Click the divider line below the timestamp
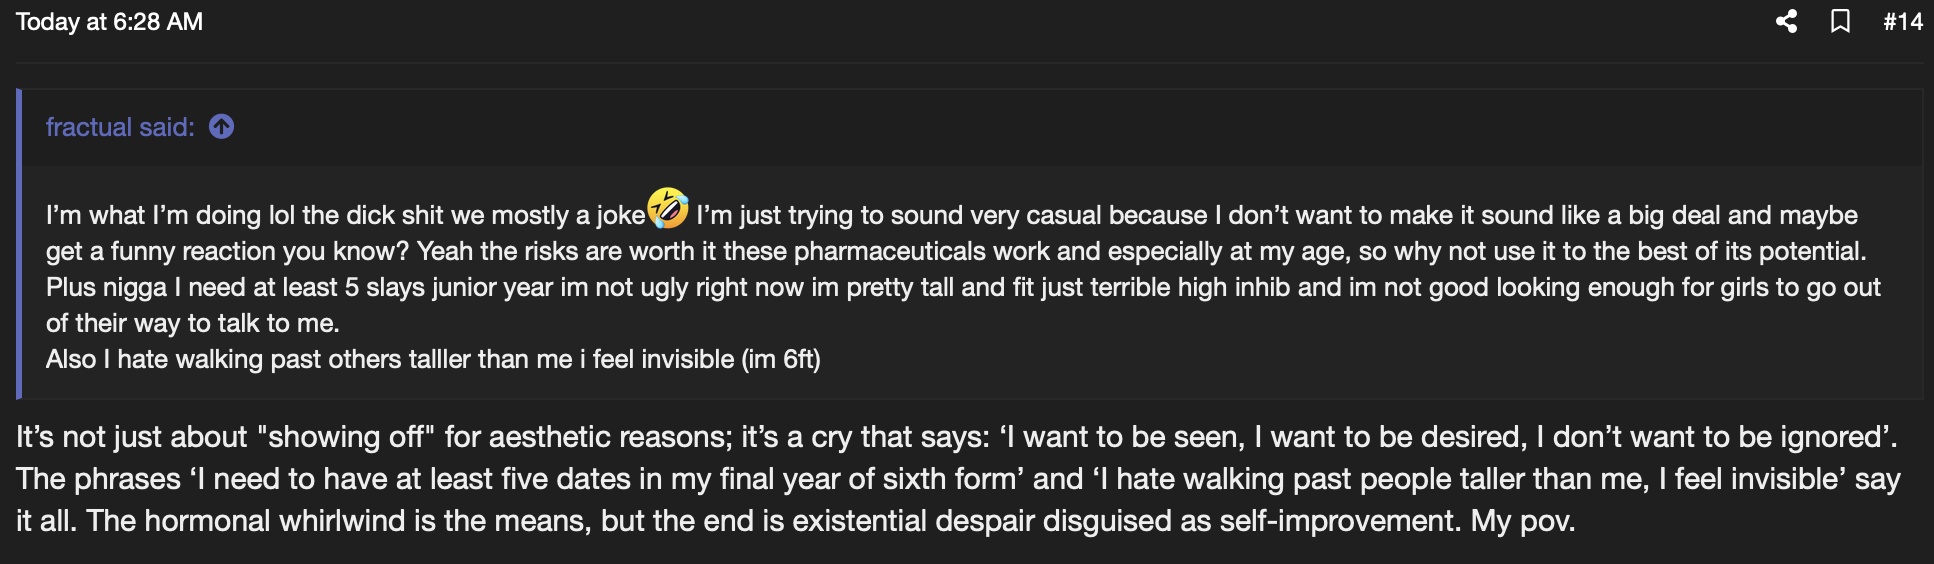The width and height of the screenshot is (1934, 564). (x=967, y=63)
